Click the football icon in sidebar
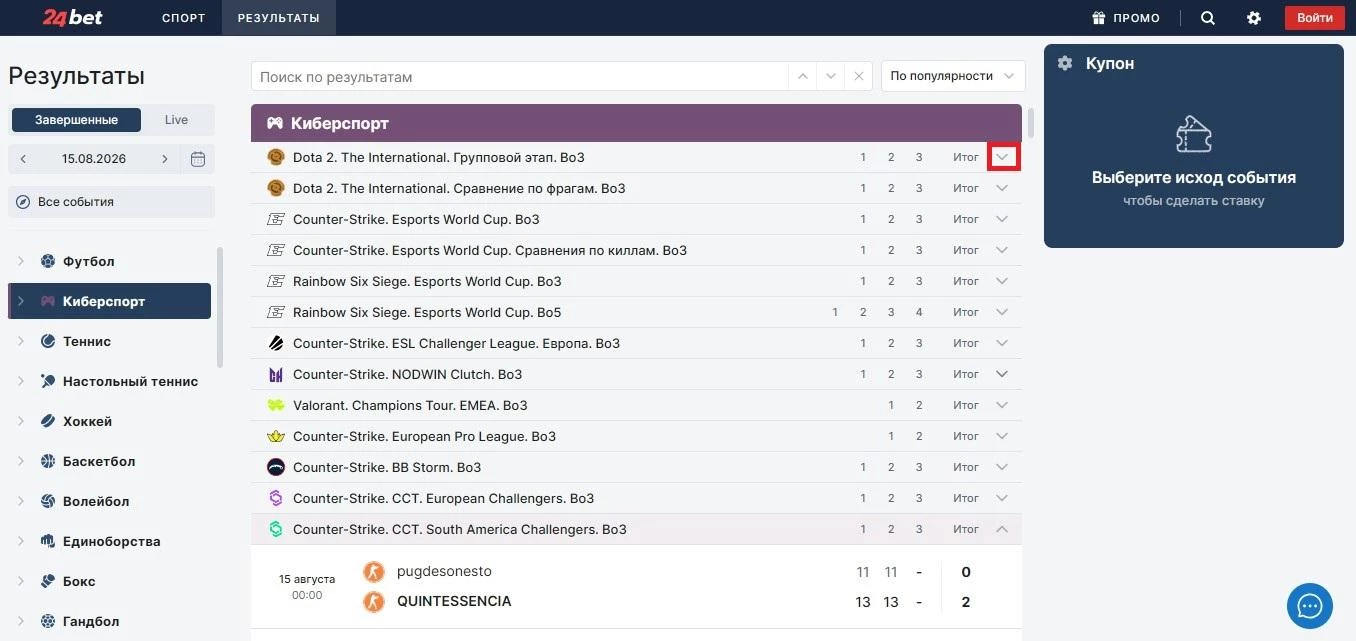The width and height of the screenshot is (1356, 641). pyautogui.click(x=48, y=261)
